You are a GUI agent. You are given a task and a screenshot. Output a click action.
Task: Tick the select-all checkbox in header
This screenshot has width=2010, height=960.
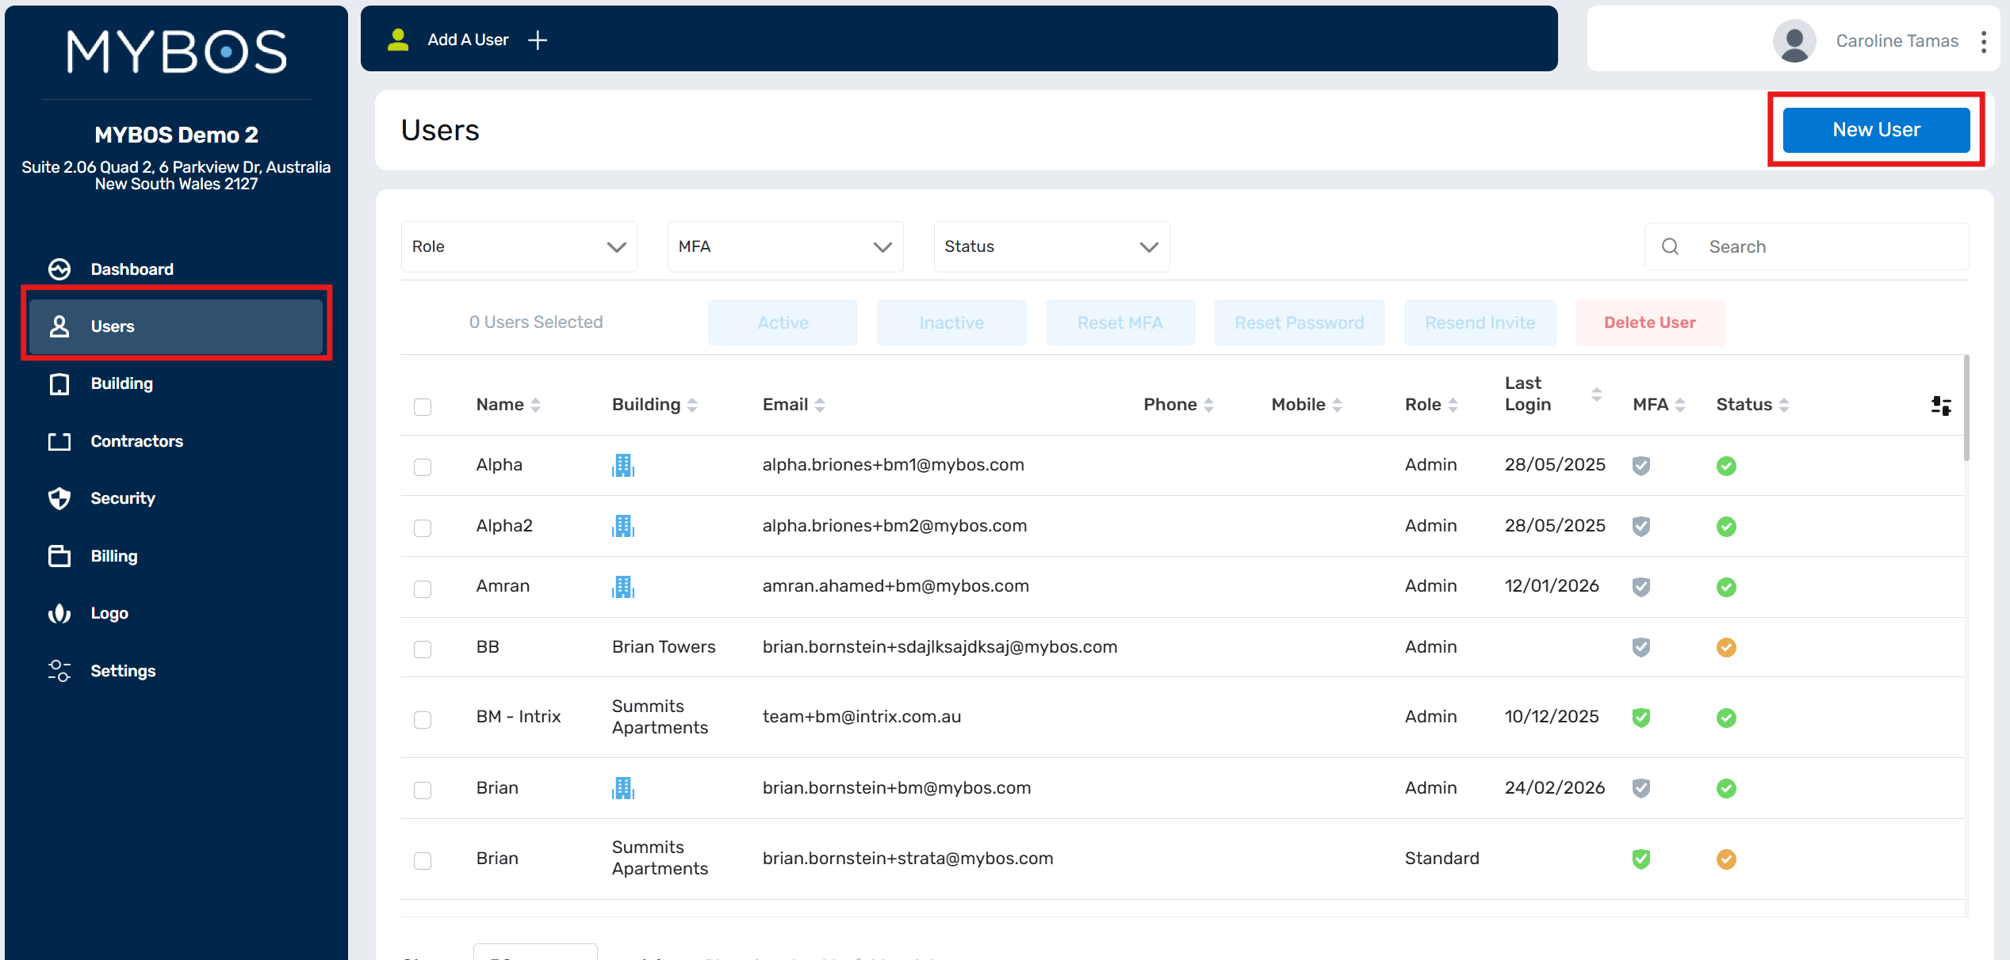(x=423, y=407)
